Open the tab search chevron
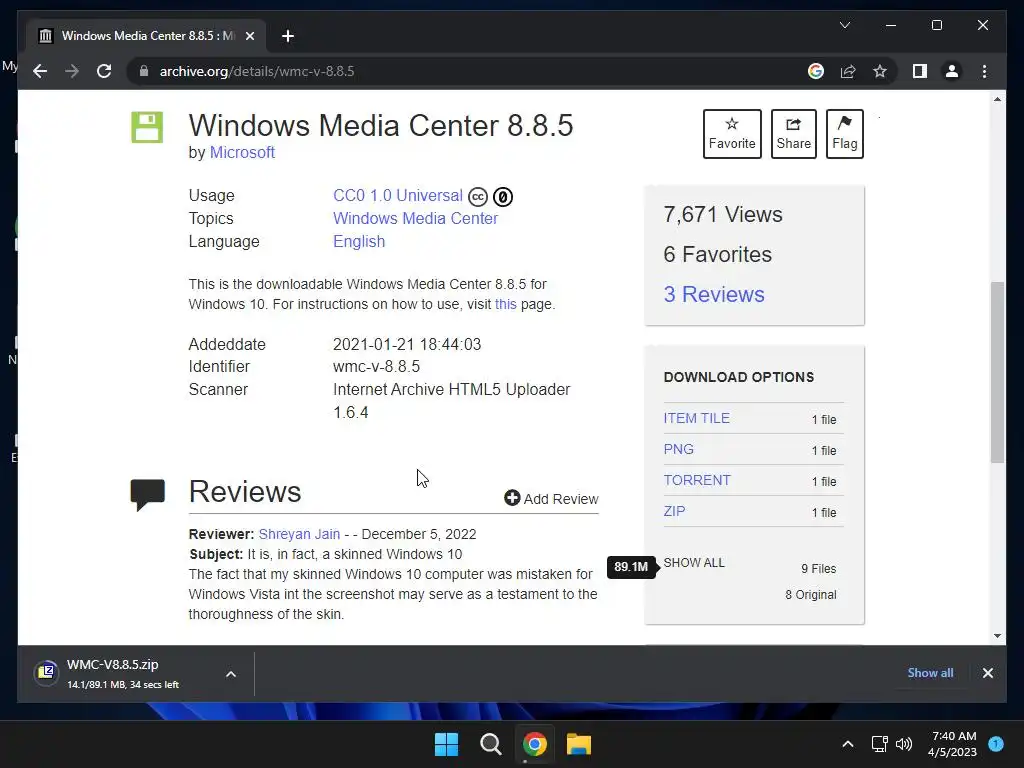 844,25
